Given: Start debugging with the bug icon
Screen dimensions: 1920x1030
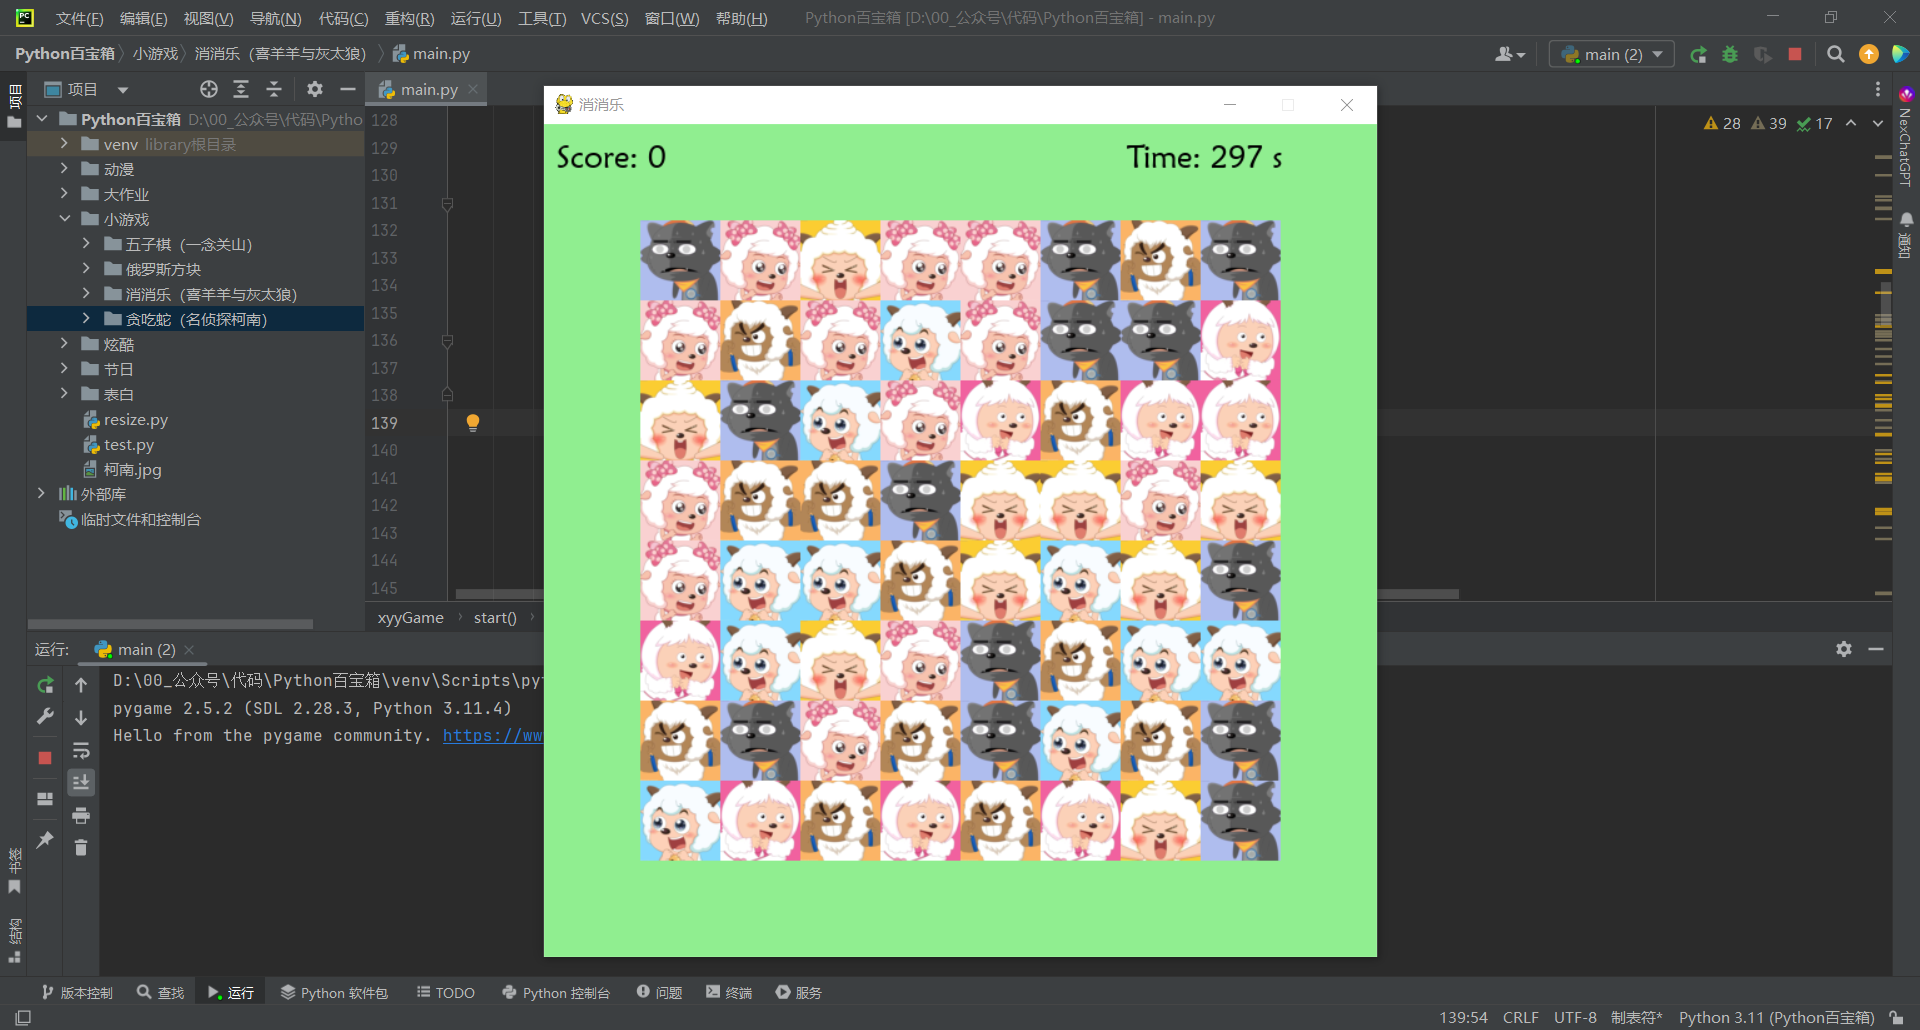Looking at the screenshot, I should coord(1730,55).
